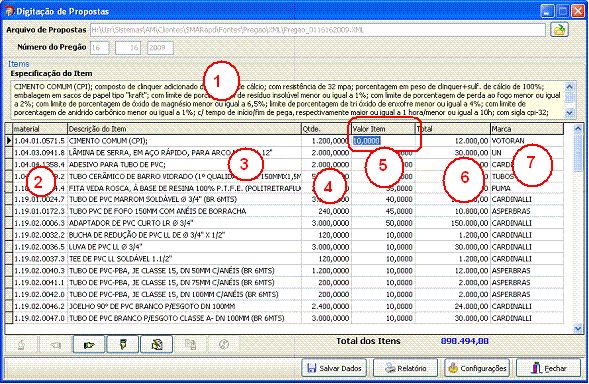Click the Fechar button
Viewport: 589px width, 384px height.
point(548,368)
